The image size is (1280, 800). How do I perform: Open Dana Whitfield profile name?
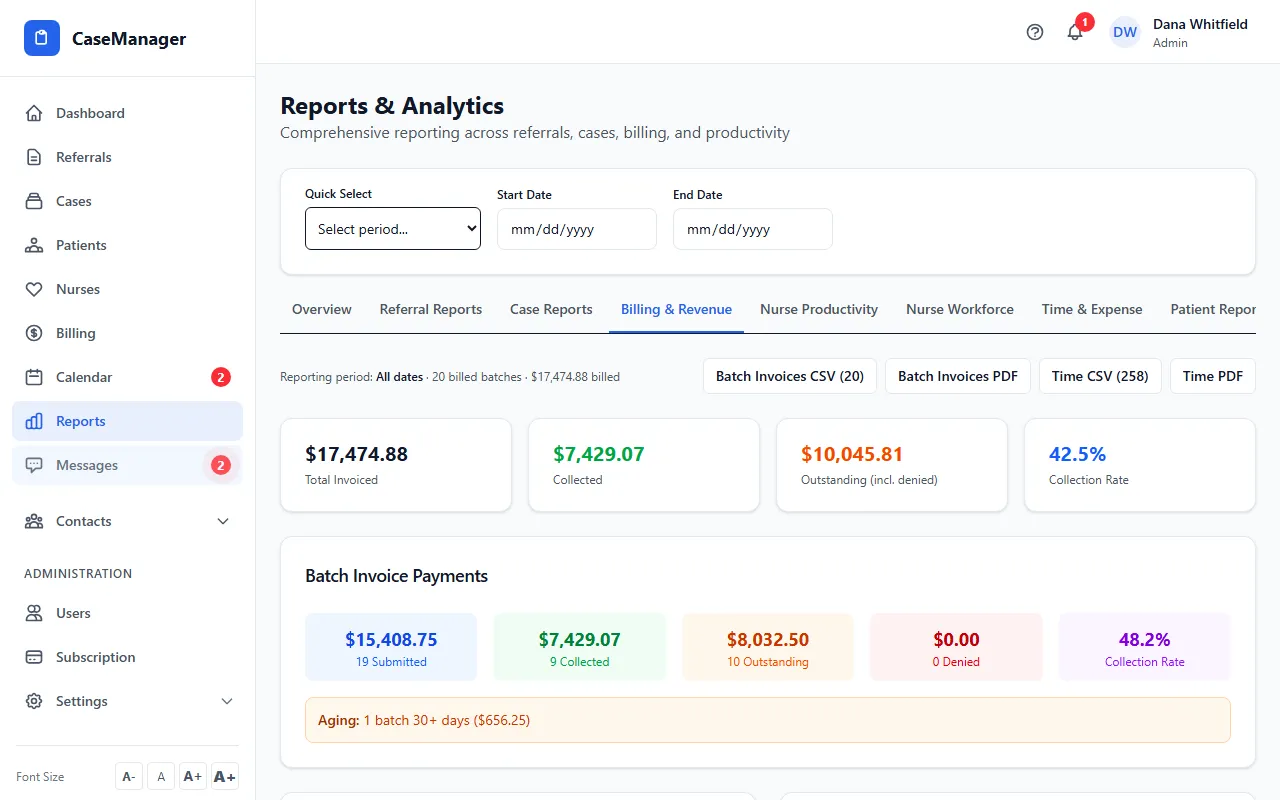pos(1200,24)
